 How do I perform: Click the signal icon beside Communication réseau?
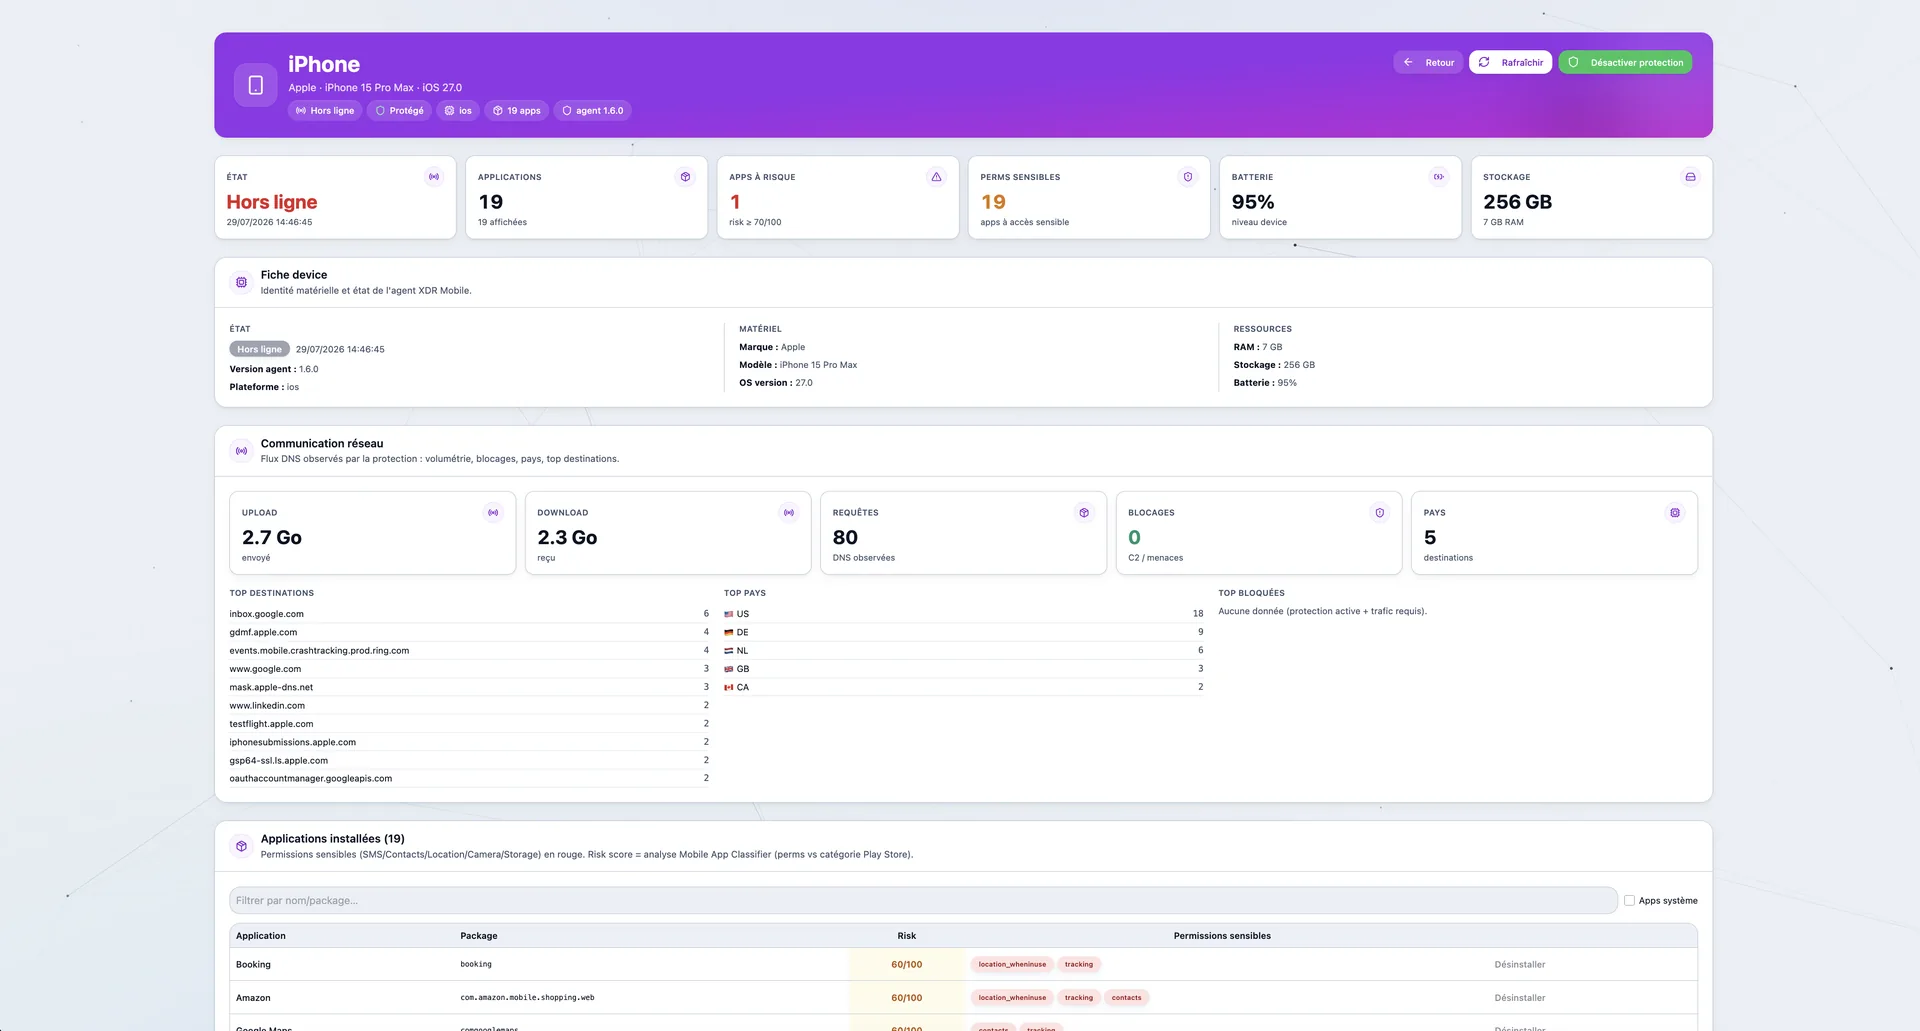(241, 451)
